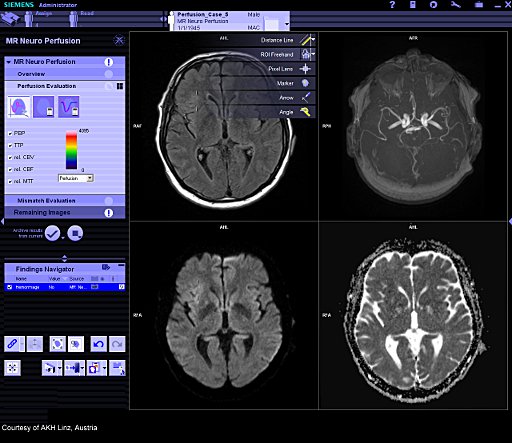Open the Perfusion color palette dropdown
This screenshot has height=443, width=512.
pos(76,178)
